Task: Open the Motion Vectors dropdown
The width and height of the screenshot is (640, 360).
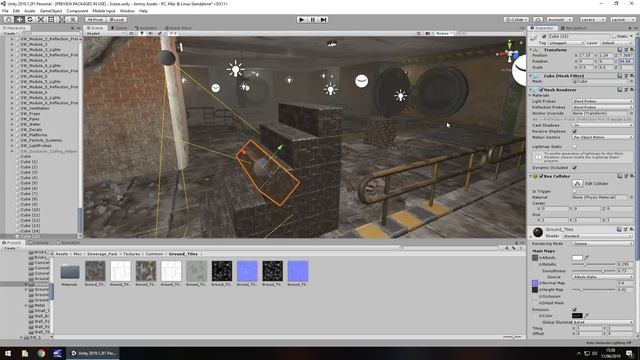Action: (602, 137)
